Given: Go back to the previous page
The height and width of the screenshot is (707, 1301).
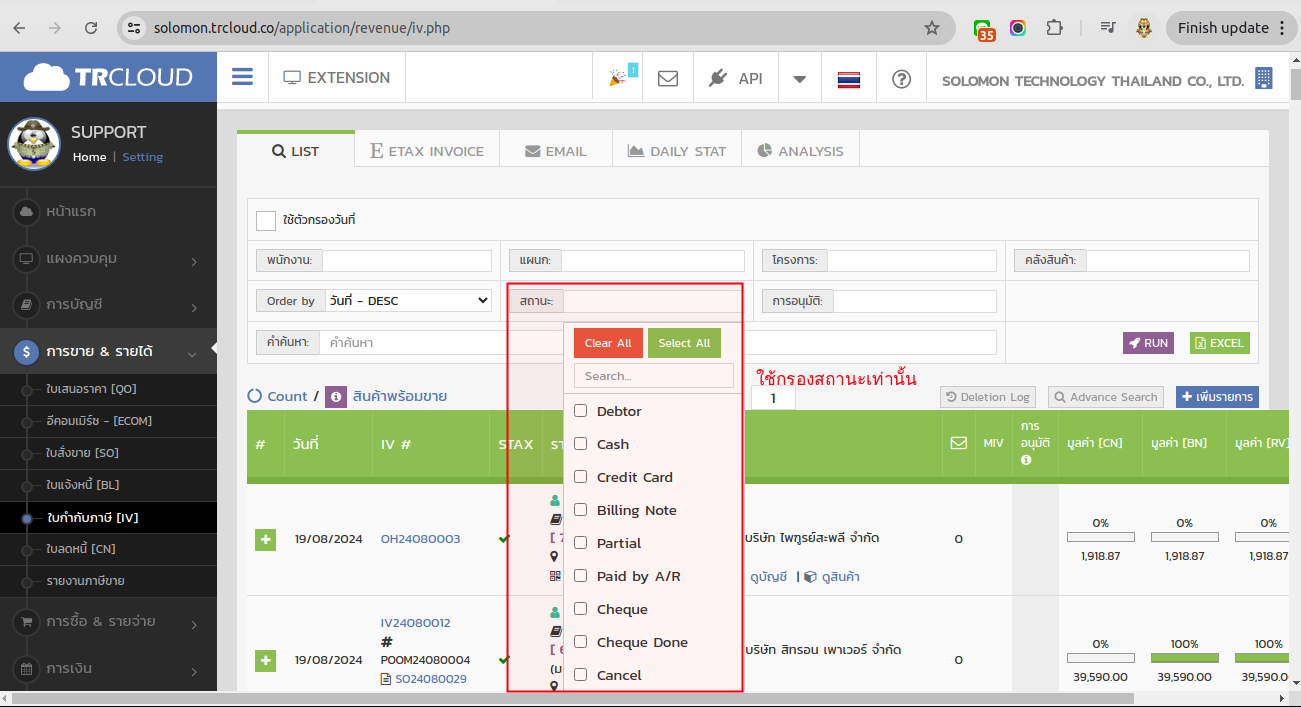Looking at the screenshot, I should 19,28.
